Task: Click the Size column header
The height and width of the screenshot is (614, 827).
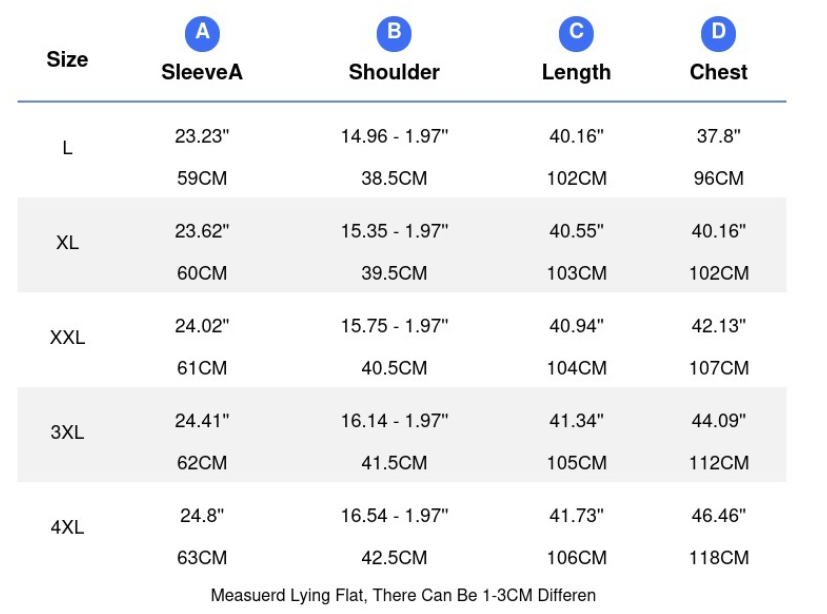Action: pyautogui.click(x=68, y=59)
